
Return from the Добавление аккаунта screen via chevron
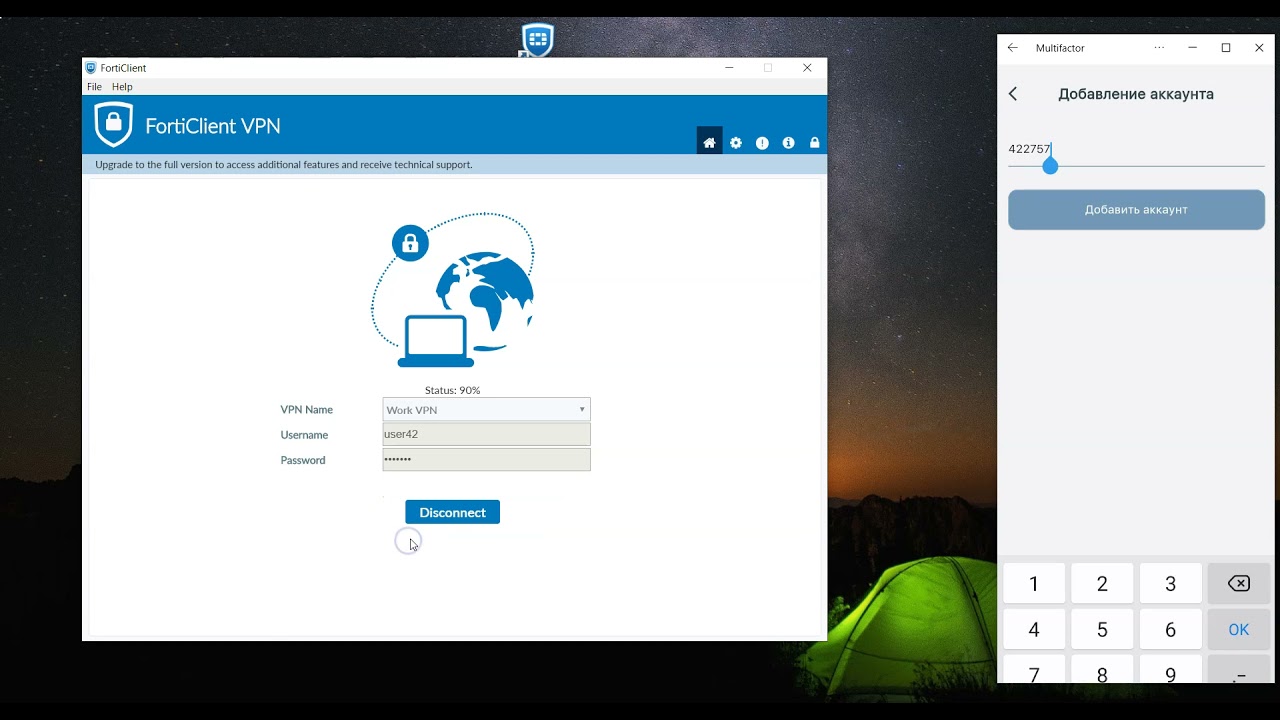tap(1013, 94)
